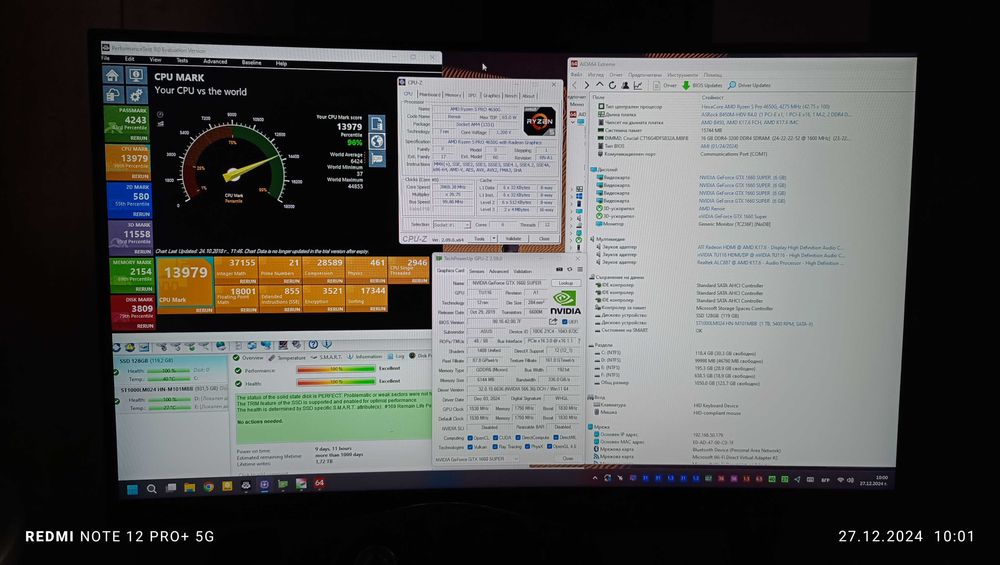Open Chrome from the taskbar

pyautogui.click(x=209, y=487)
